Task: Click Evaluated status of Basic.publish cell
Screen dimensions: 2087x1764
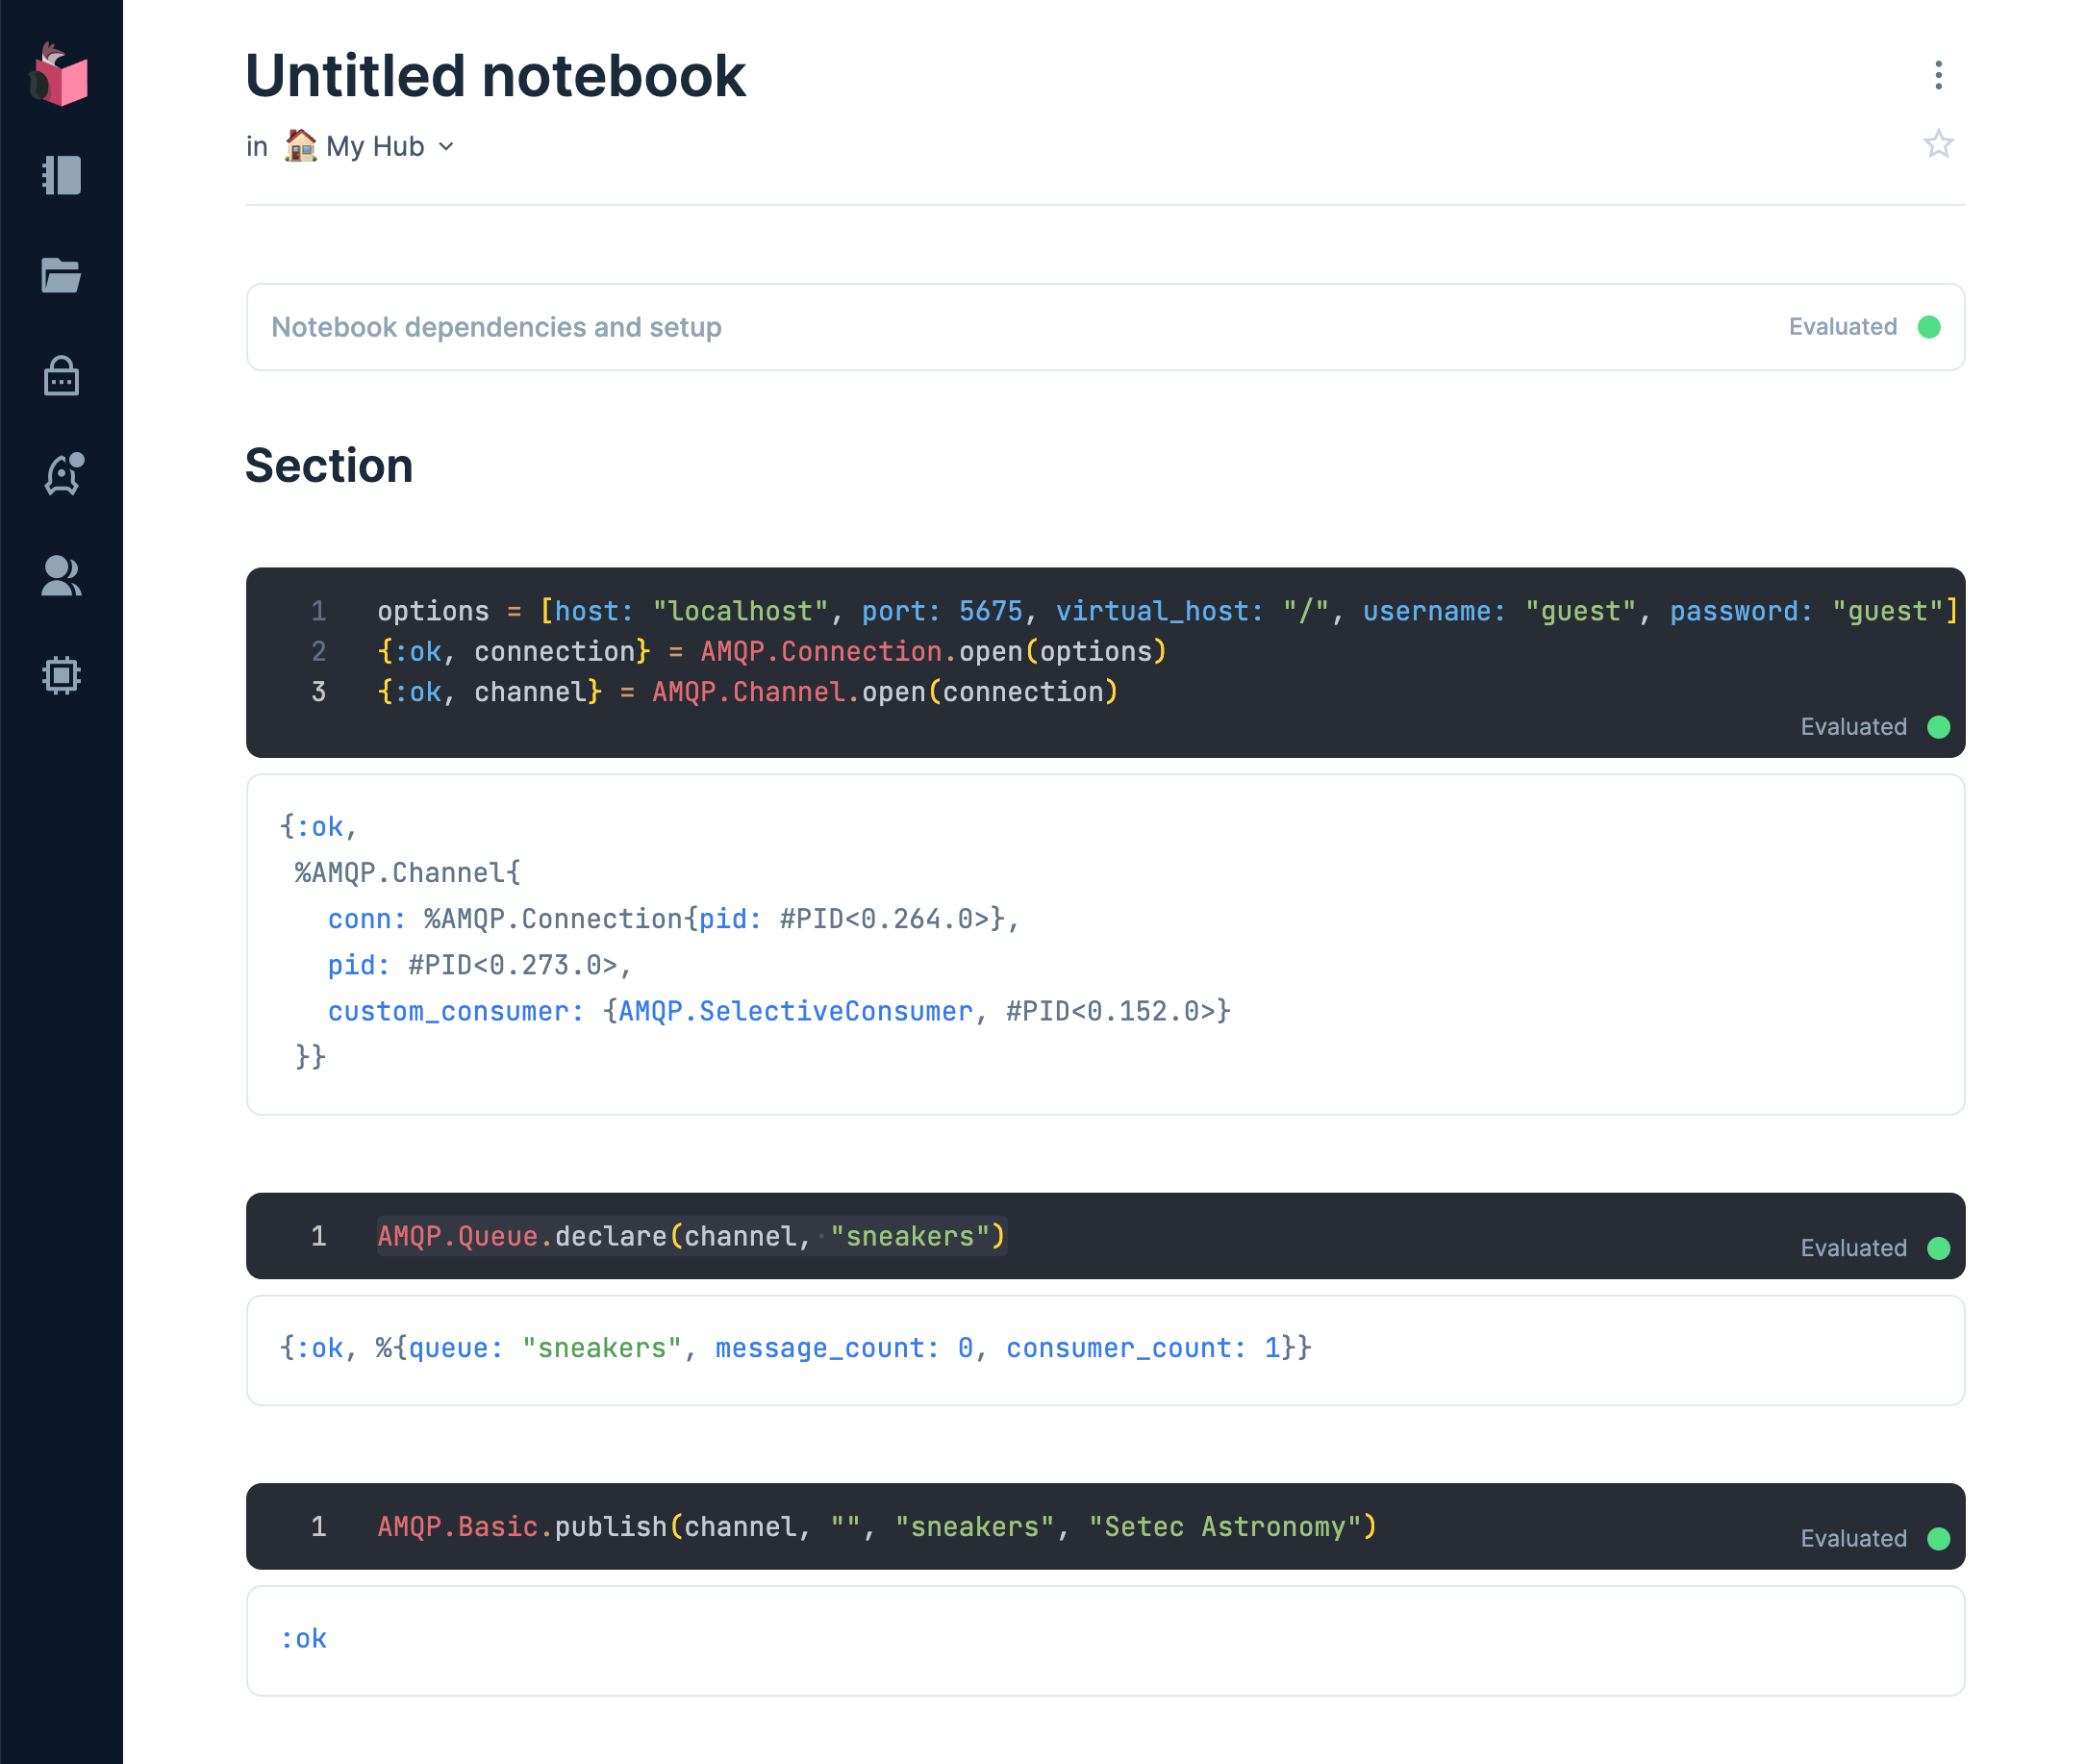Action: (1853, 1538)
